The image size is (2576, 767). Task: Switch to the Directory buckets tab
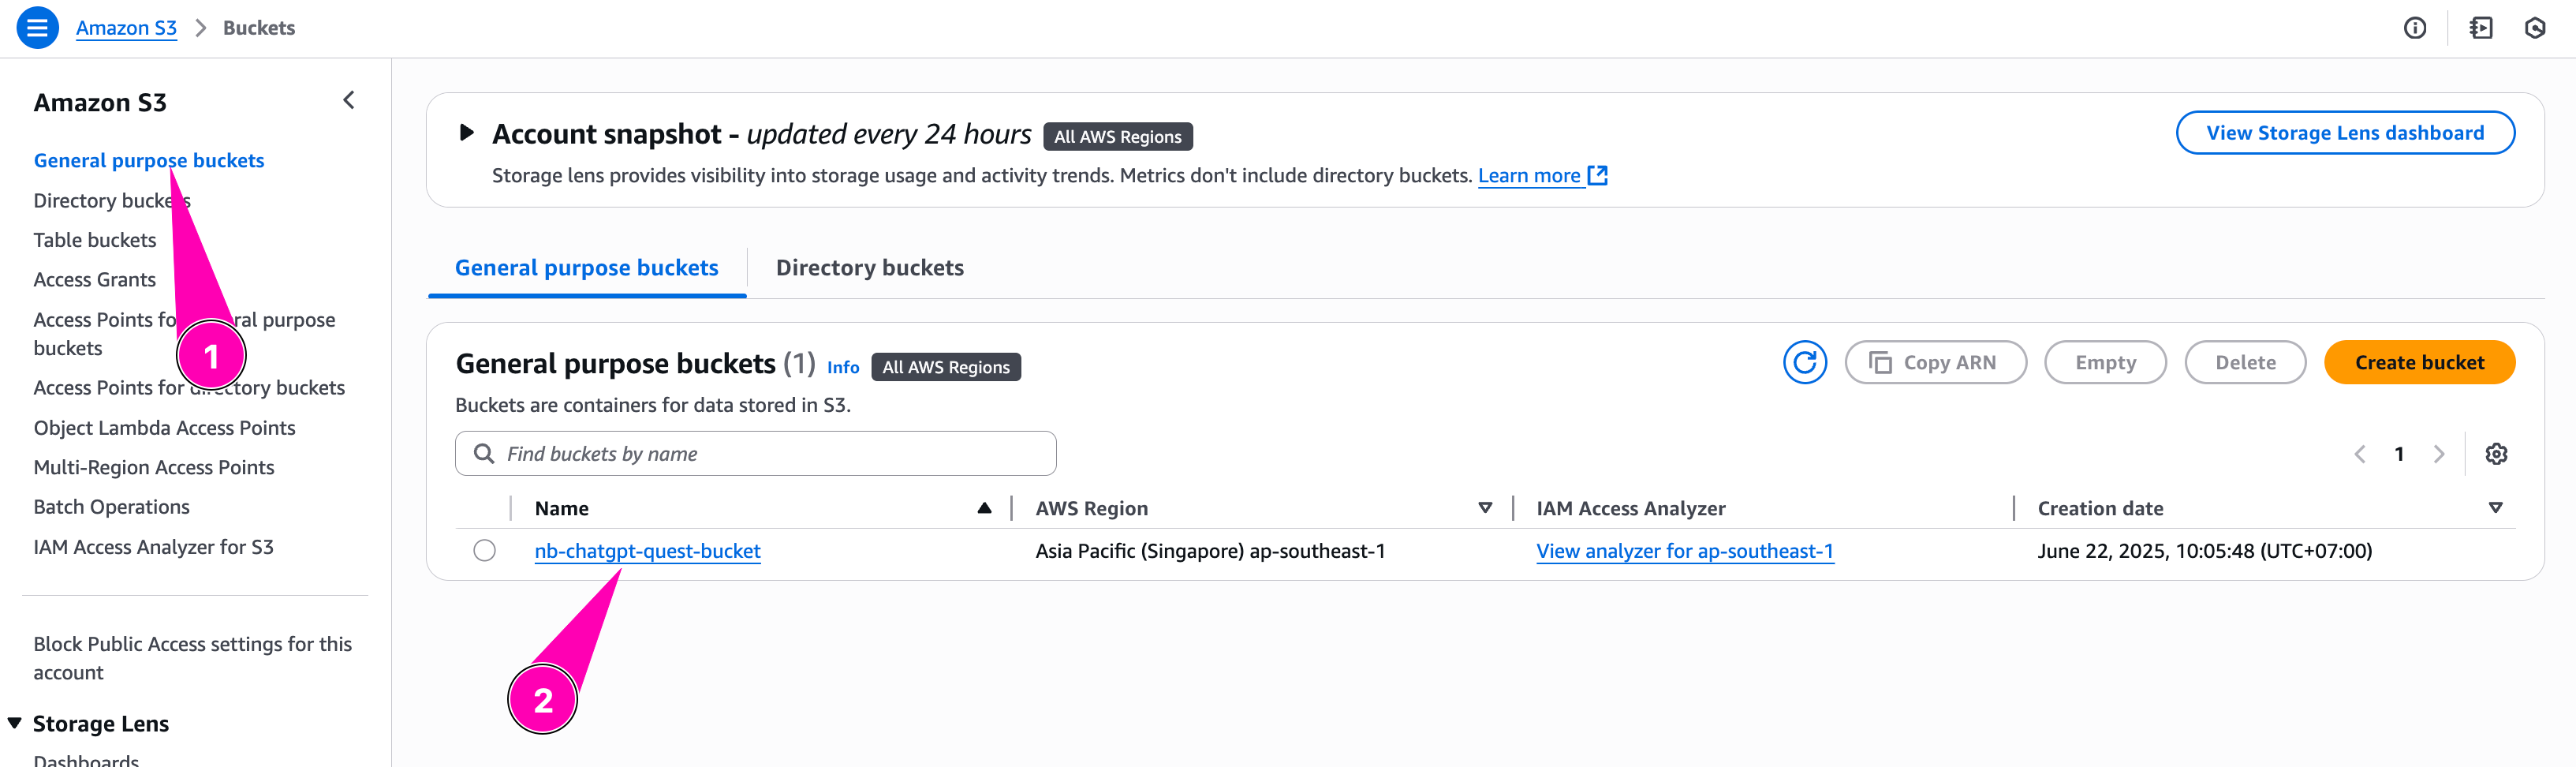coord(869,268)
